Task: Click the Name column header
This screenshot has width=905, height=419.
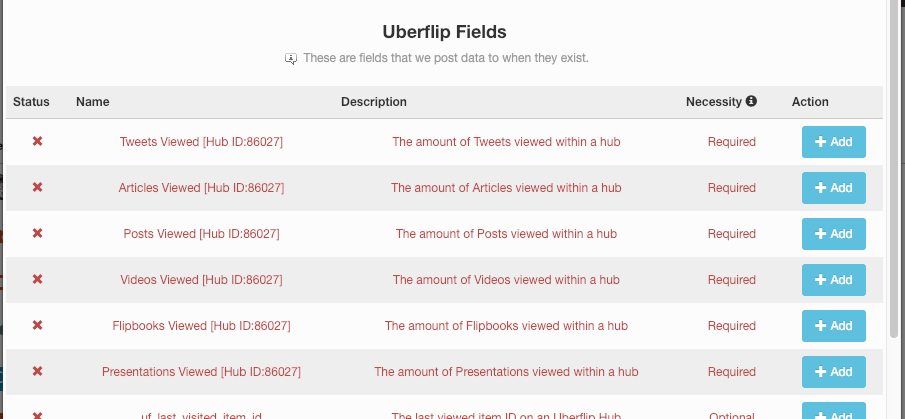Action: (92, 102)
